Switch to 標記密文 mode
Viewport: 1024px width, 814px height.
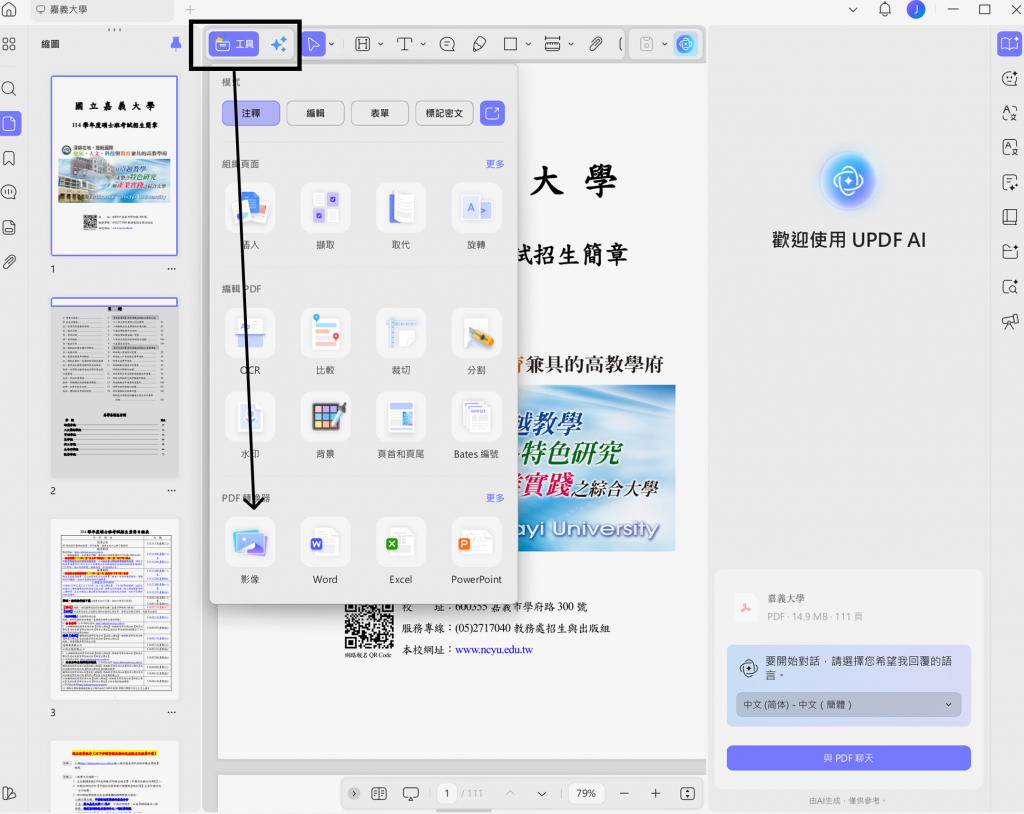pyautogui.click(x=445, y=113)
